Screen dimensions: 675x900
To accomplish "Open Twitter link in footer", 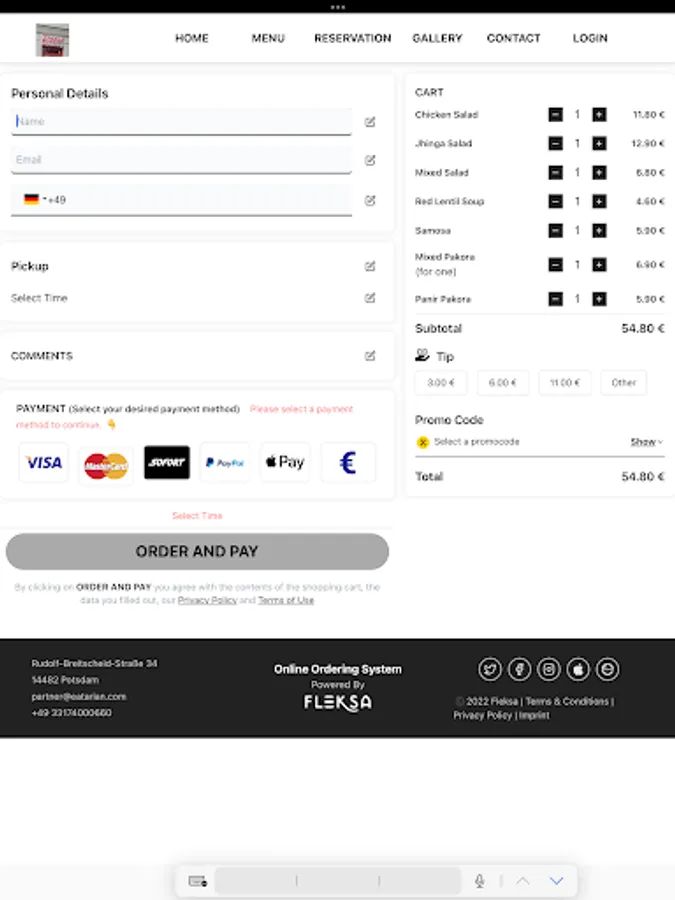I will pyautogui.click(x=490, y=669).
